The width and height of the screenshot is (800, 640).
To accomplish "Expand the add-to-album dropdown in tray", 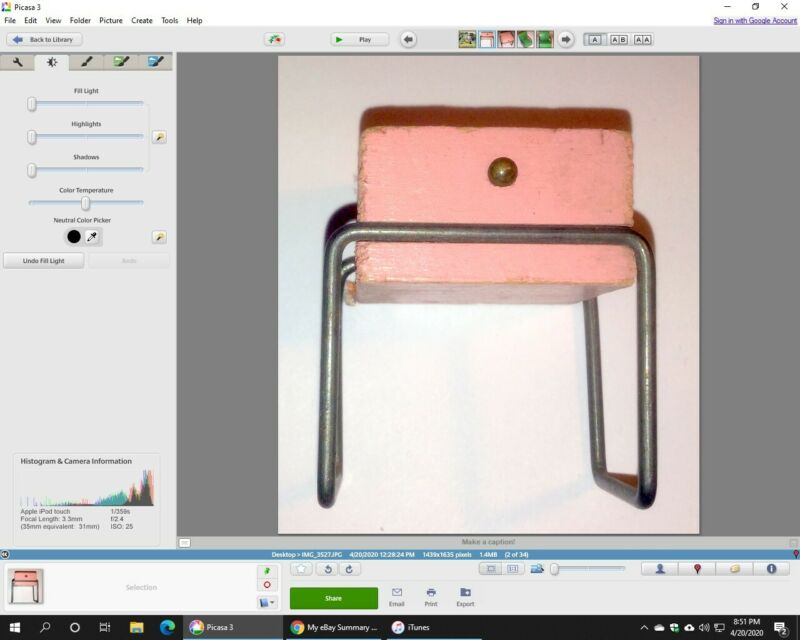I will (x=267, y=602).
